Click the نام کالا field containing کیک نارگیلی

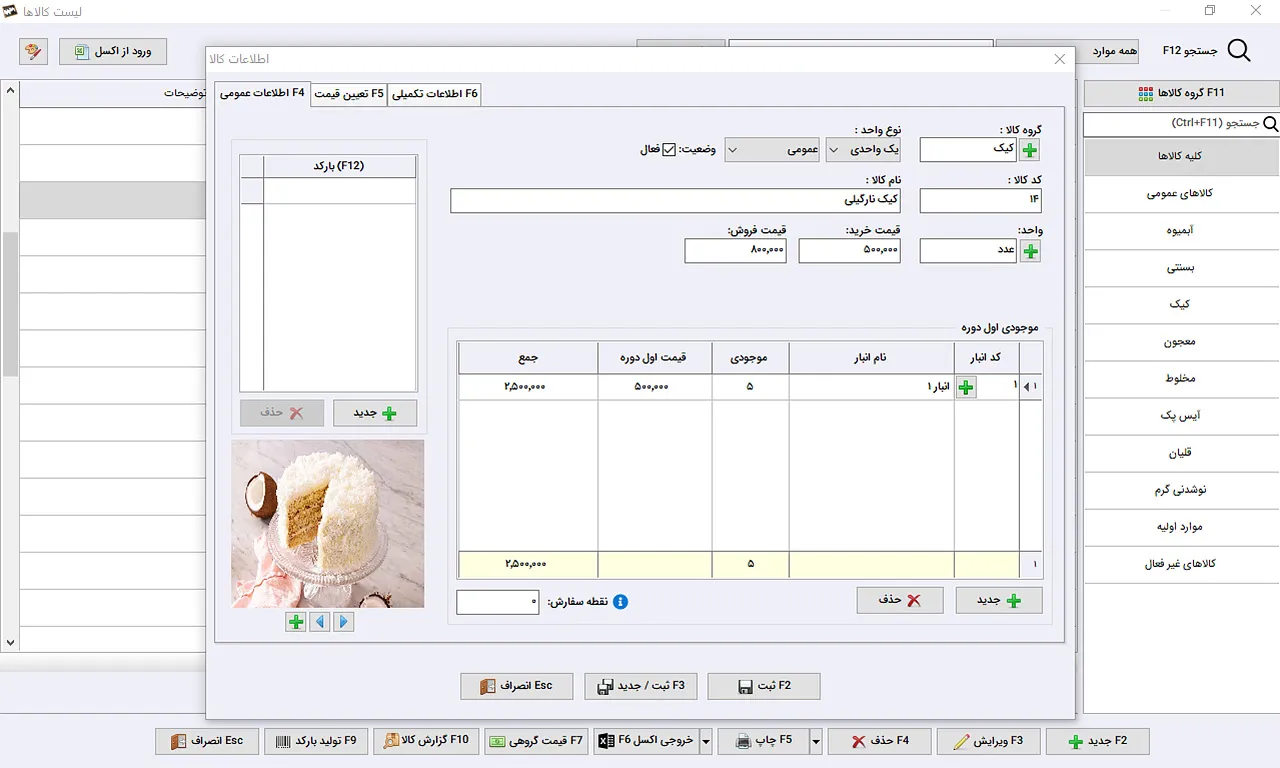pyautogui.click(x=675, y=201)
